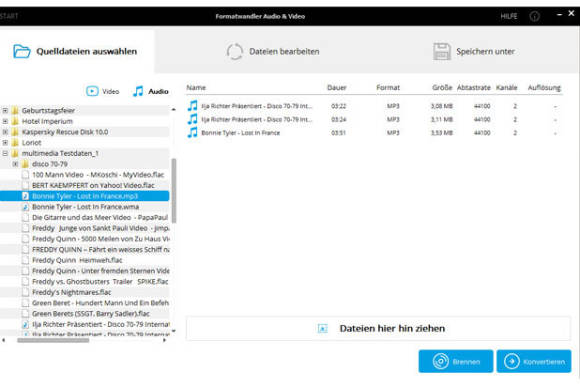
Task: Sort list by Abtastrate column
Action: (x=473, y=88)
